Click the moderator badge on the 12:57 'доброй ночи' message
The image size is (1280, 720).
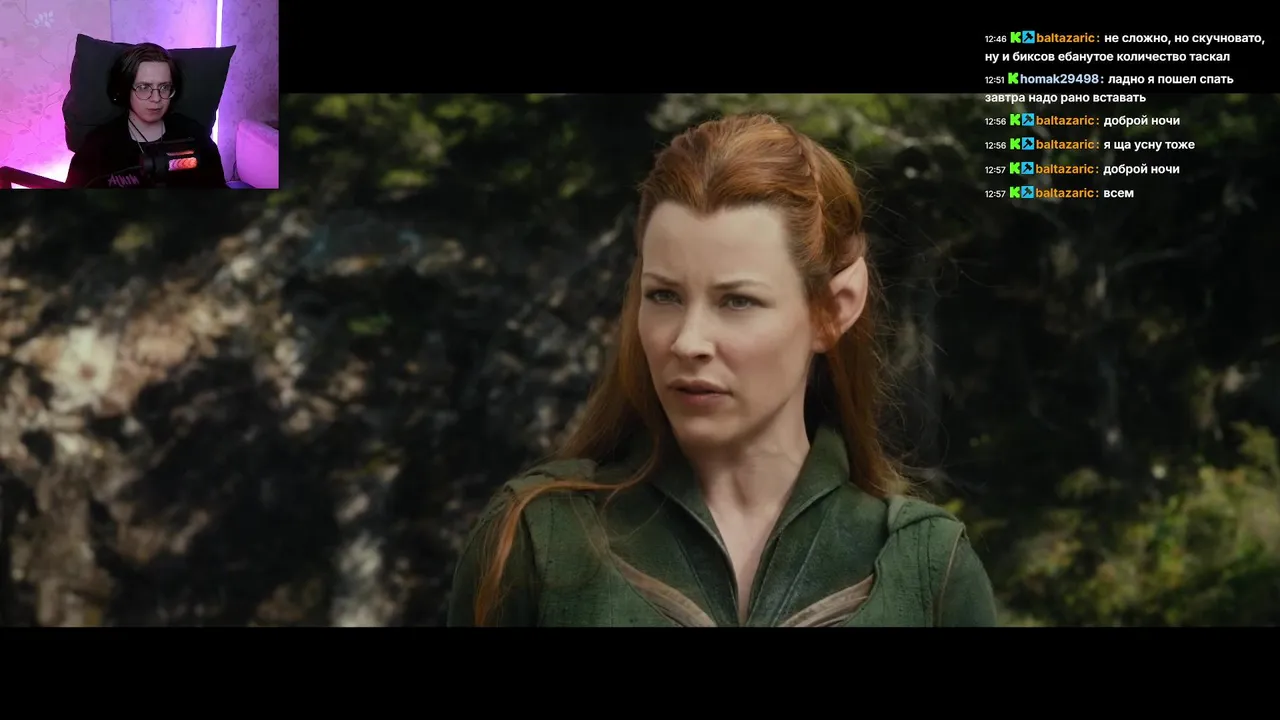click(1028, 169)
